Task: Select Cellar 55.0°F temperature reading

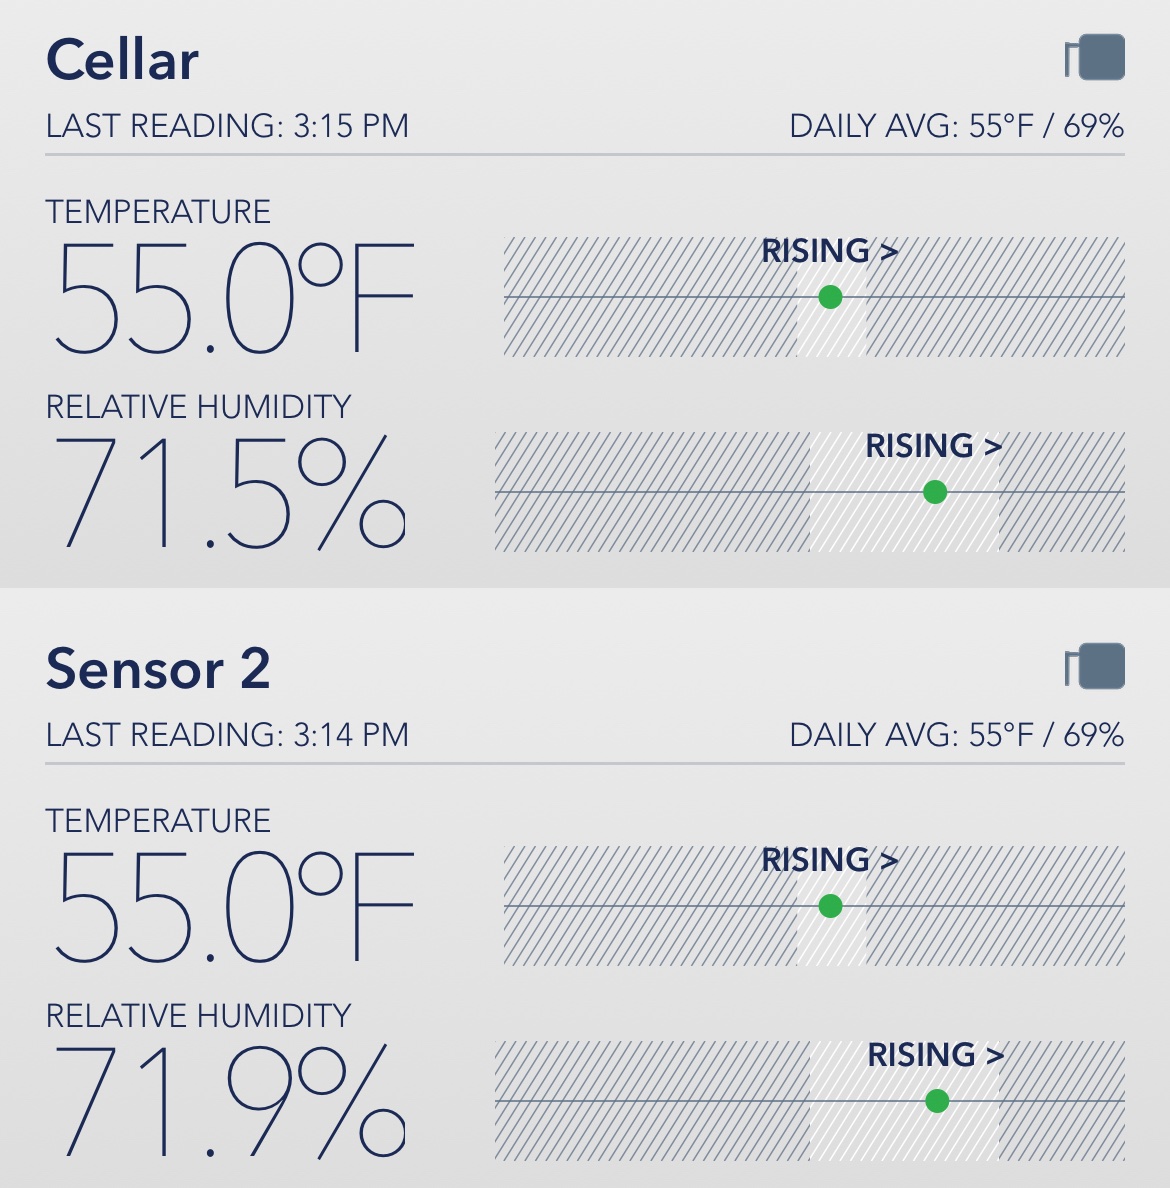Action: [x=233, y=298]
